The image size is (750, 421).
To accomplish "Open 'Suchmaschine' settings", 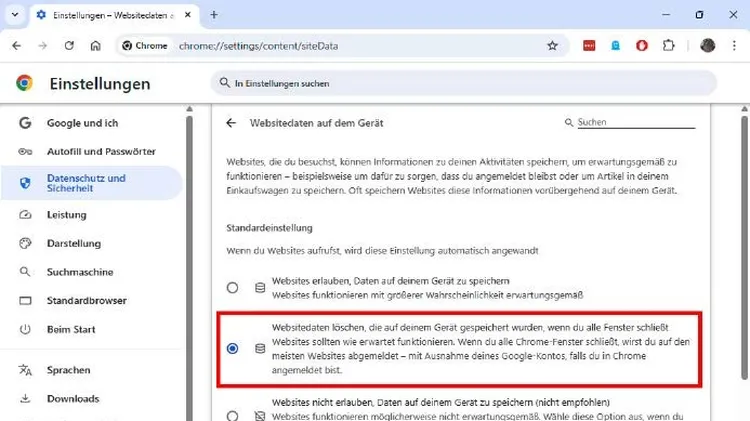I will tap(79, 272).
